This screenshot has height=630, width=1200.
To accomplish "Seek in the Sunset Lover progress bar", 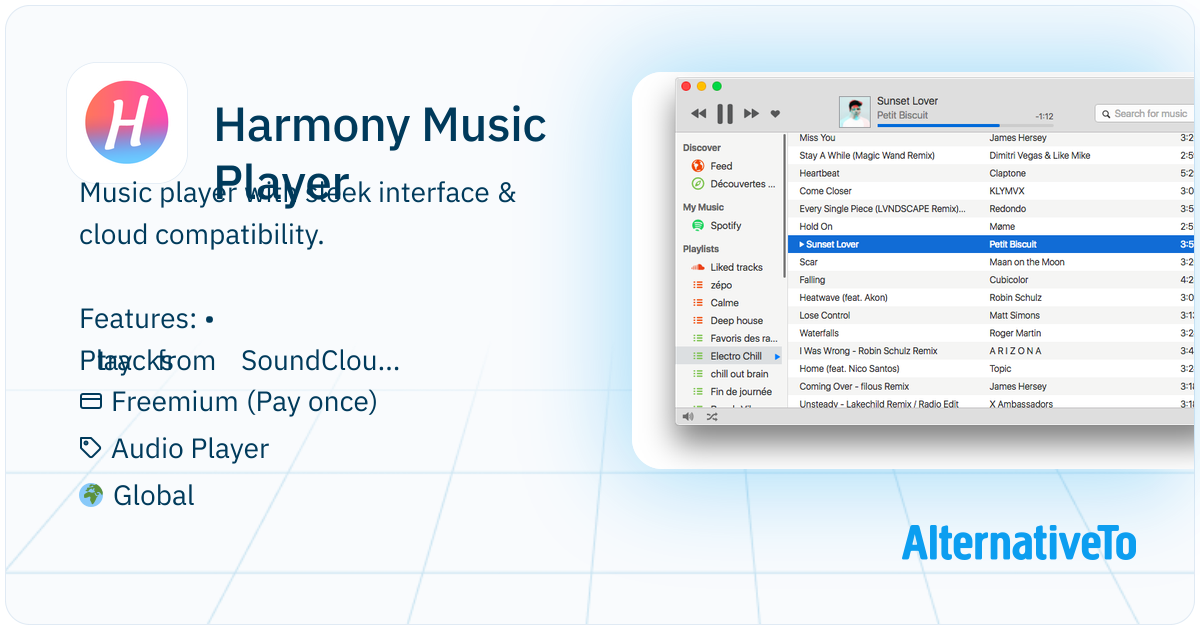I will point(965,125).
